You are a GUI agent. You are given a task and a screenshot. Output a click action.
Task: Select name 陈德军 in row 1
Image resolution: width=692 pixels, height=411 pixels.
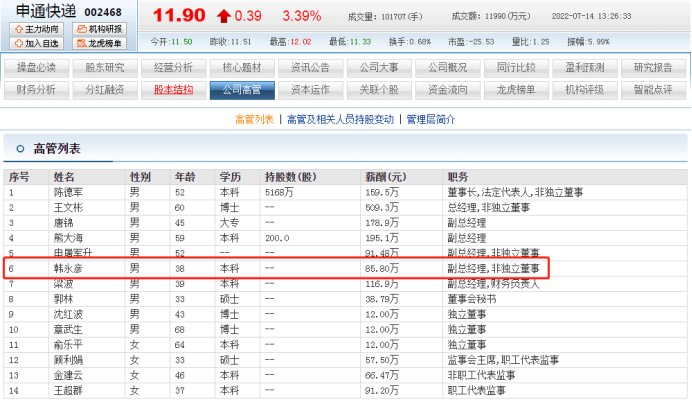tap(68, 192)
